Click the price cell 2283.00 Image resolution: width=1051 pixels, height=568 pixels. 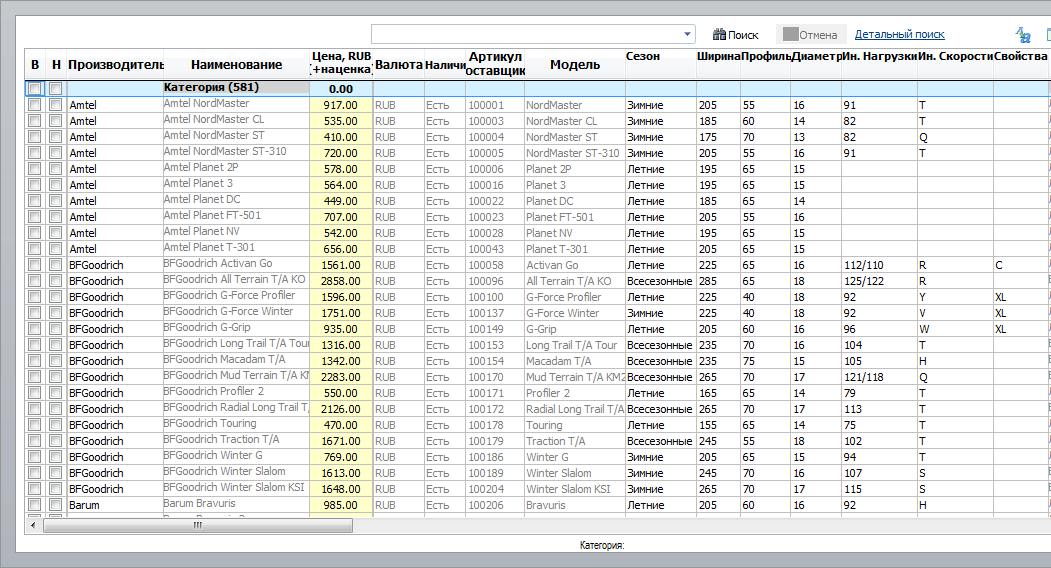pos(341,377)
